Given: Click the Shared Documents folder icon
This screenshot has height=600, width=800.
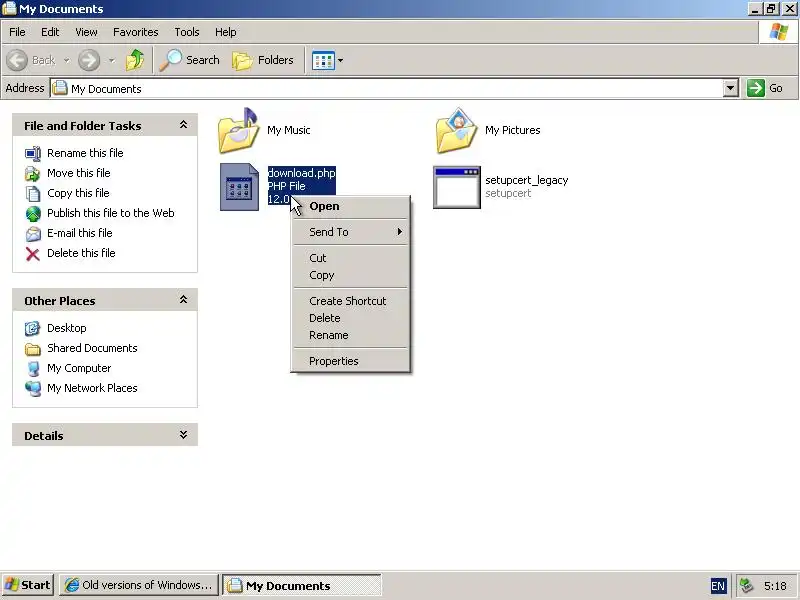Looking at the screenshot, I should point(33,348).
